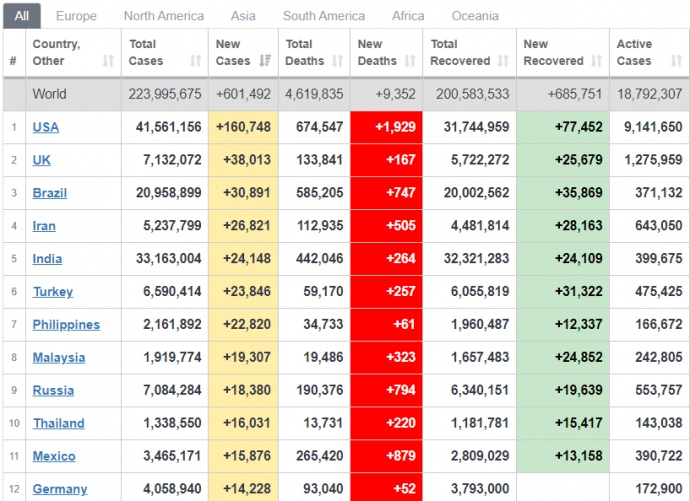Click the Brazil country link
The height and width of the screenshot is (501, 690).
(50, 193)
